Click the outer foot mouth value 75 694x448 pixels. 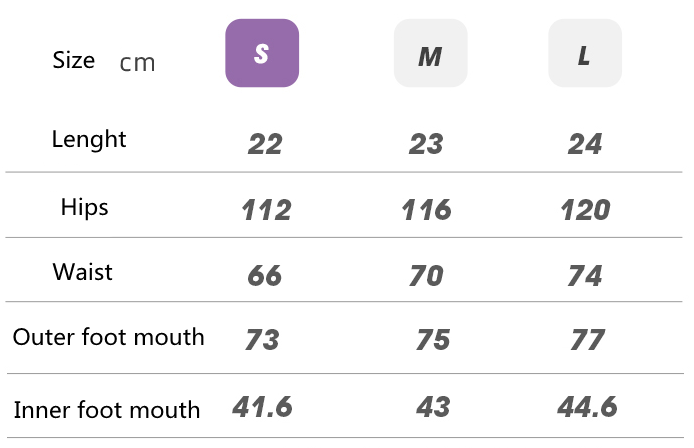point(433,340)
